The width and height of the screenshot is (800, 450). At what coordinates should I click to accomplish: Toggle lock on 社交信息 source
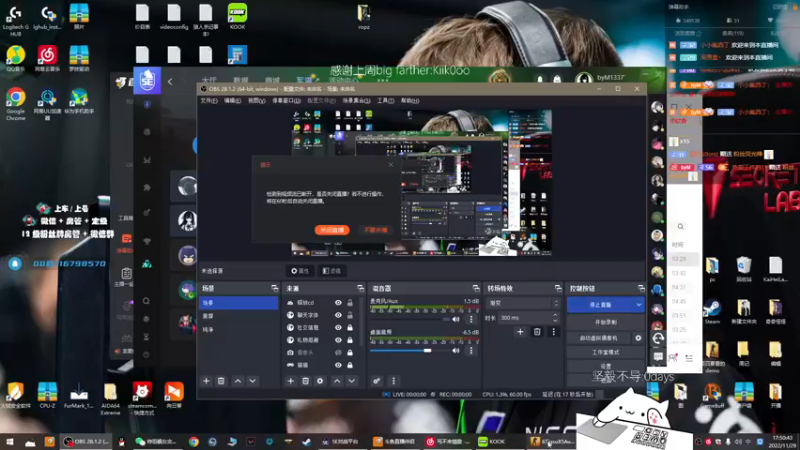(350, 328)
